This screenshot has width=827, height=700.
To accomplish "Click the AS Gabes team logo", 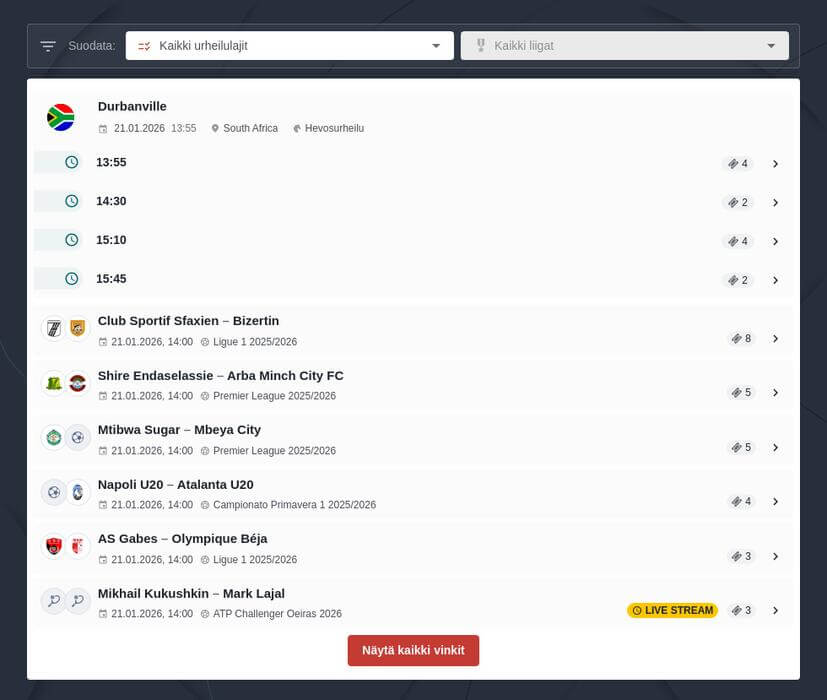I will click(53, 546).
